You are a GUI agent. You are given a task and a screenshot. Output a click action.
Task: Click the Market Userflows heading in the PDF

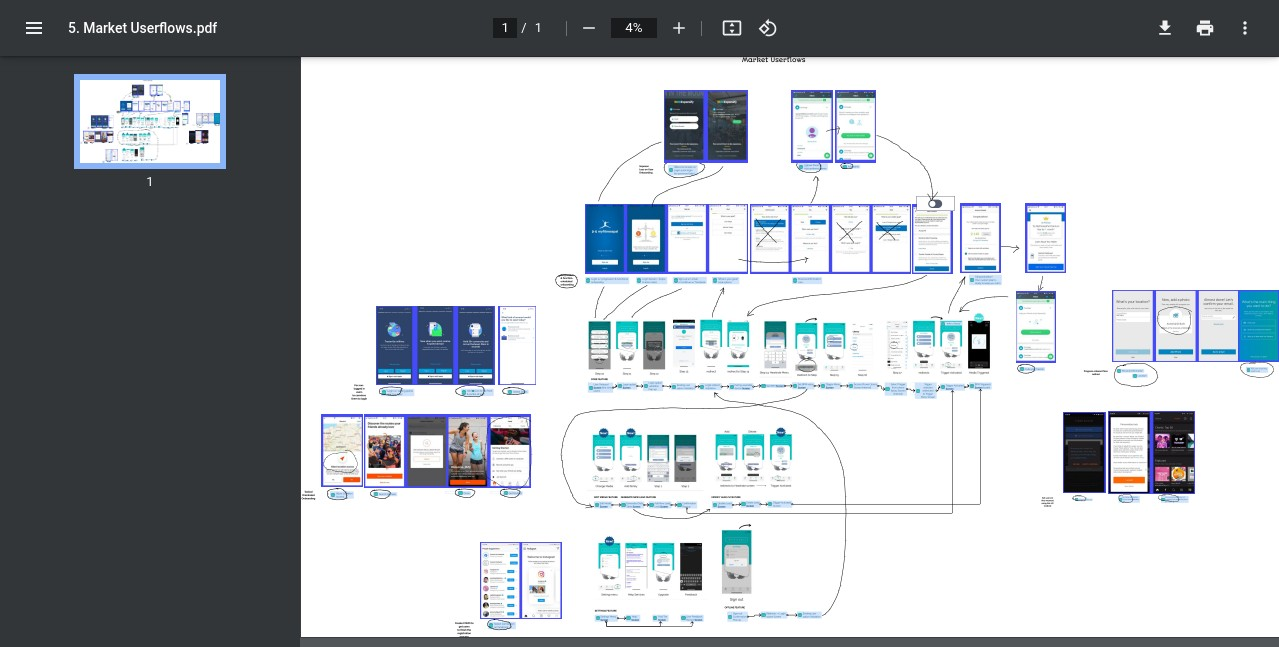[x=772, y=60]
